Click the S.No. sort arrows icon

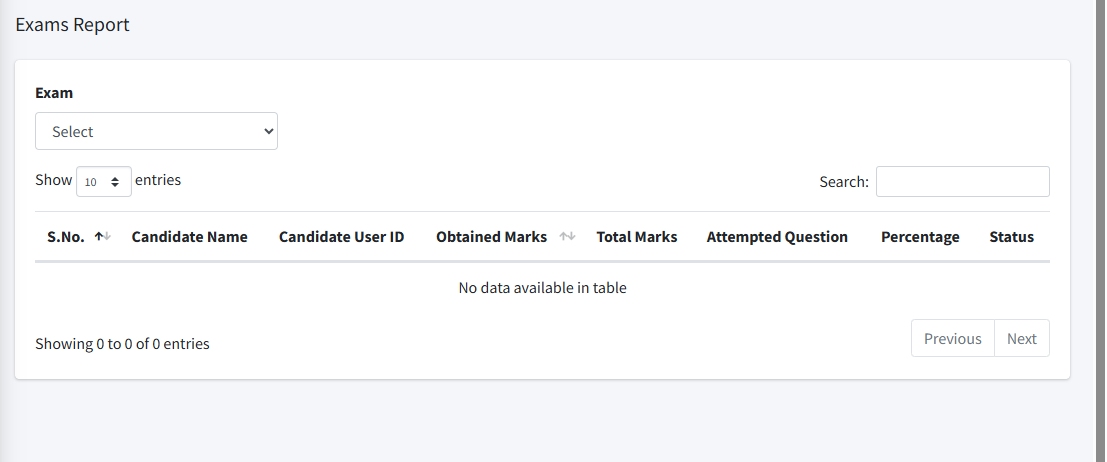(102, 237)
